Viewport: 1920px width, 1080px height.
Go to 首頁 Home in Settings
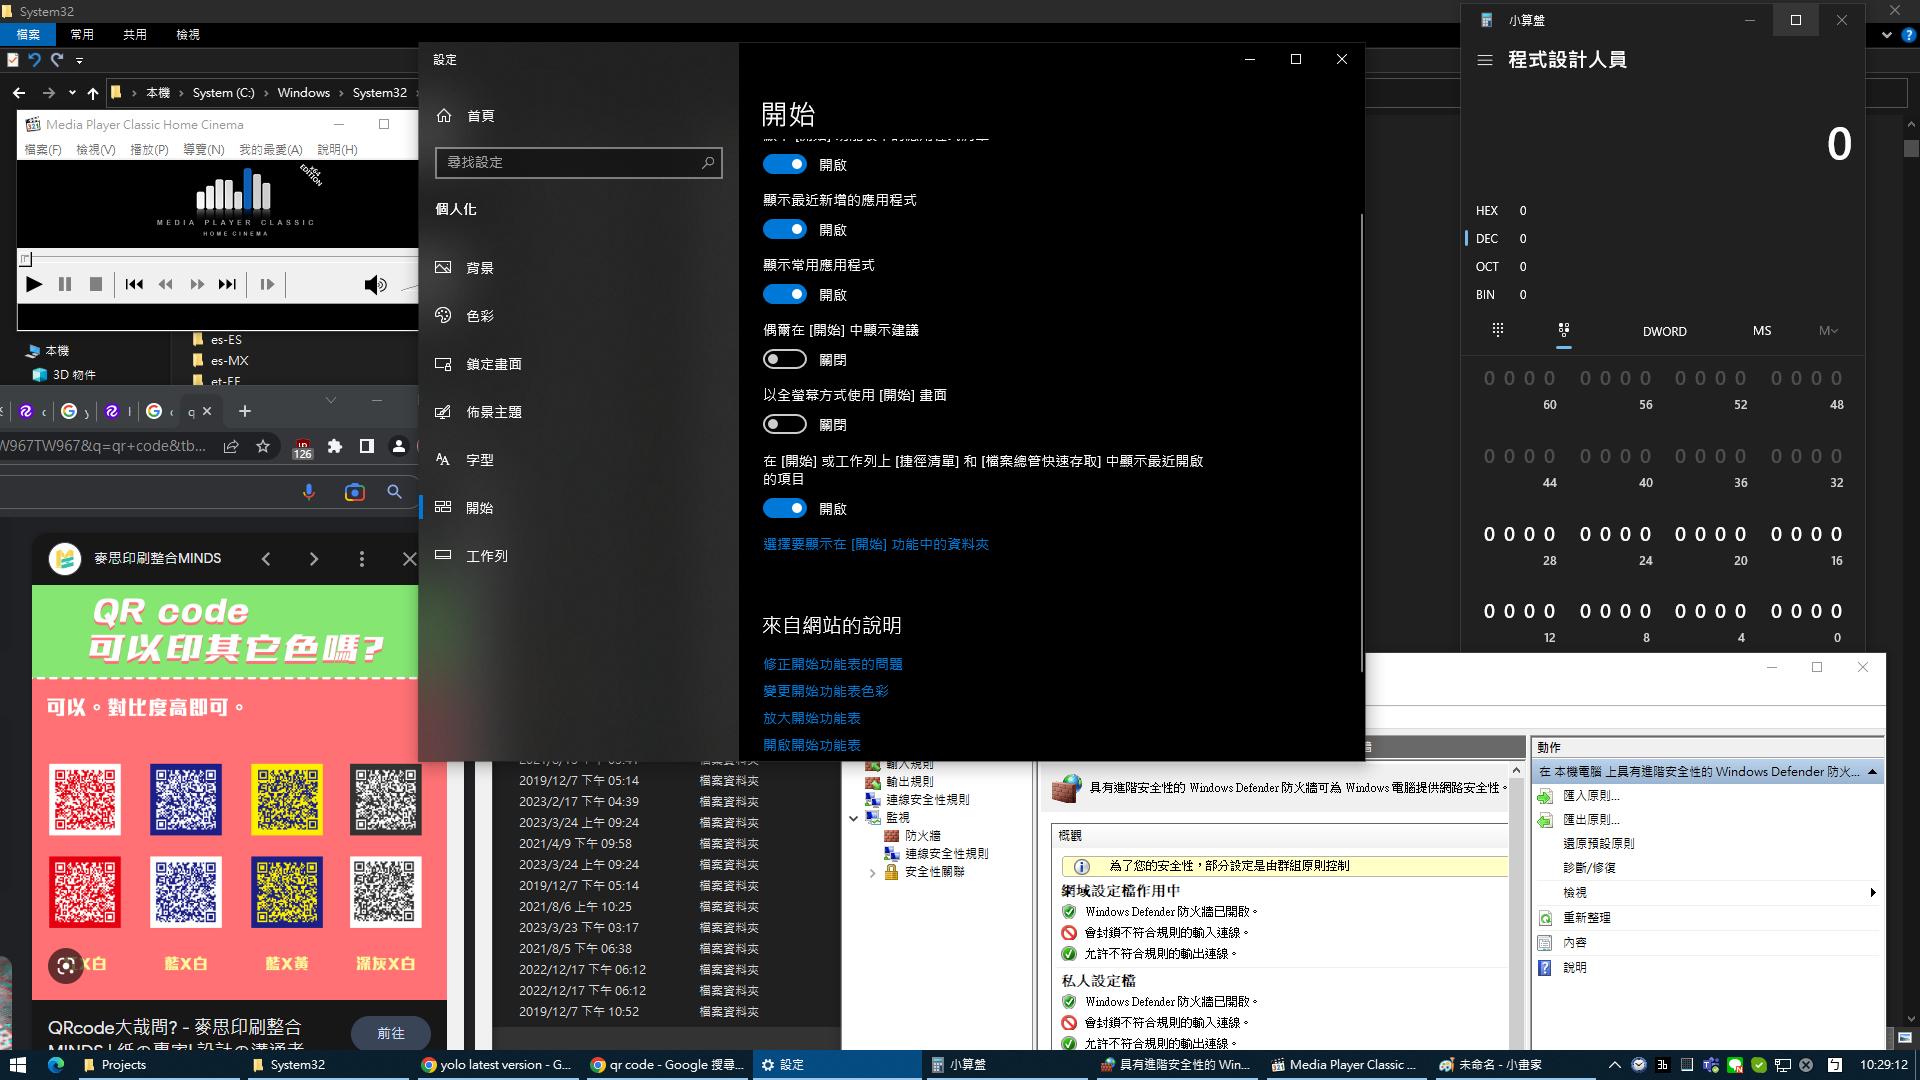click(x=578, y=116)
